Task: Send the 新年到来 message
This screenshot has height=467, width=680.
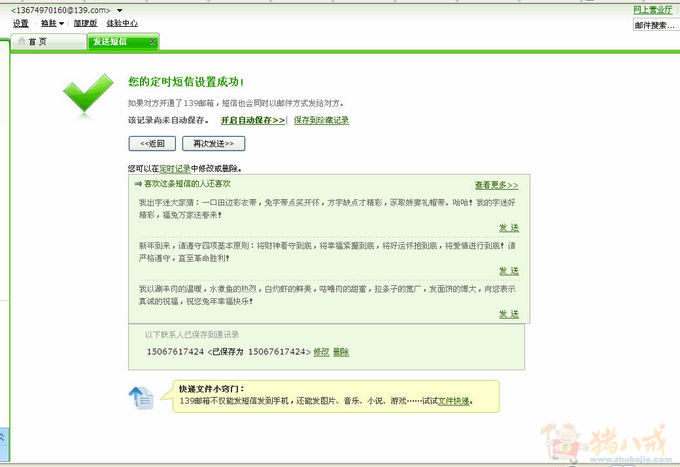Action: click(509, 271)
